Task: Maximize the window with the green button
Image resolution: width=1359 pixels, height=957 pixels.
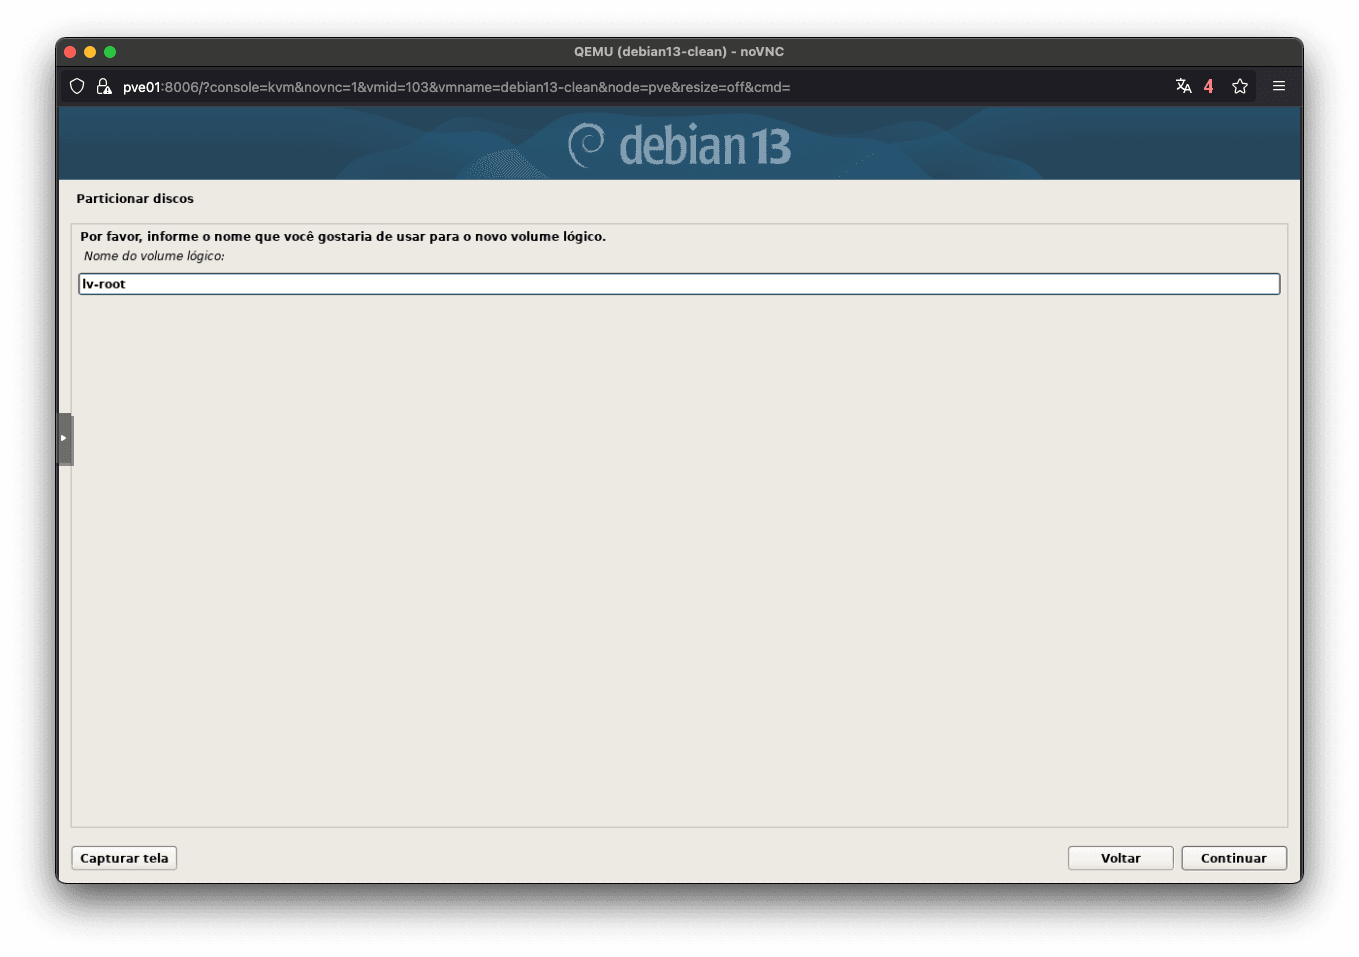Action: [110, 52]
